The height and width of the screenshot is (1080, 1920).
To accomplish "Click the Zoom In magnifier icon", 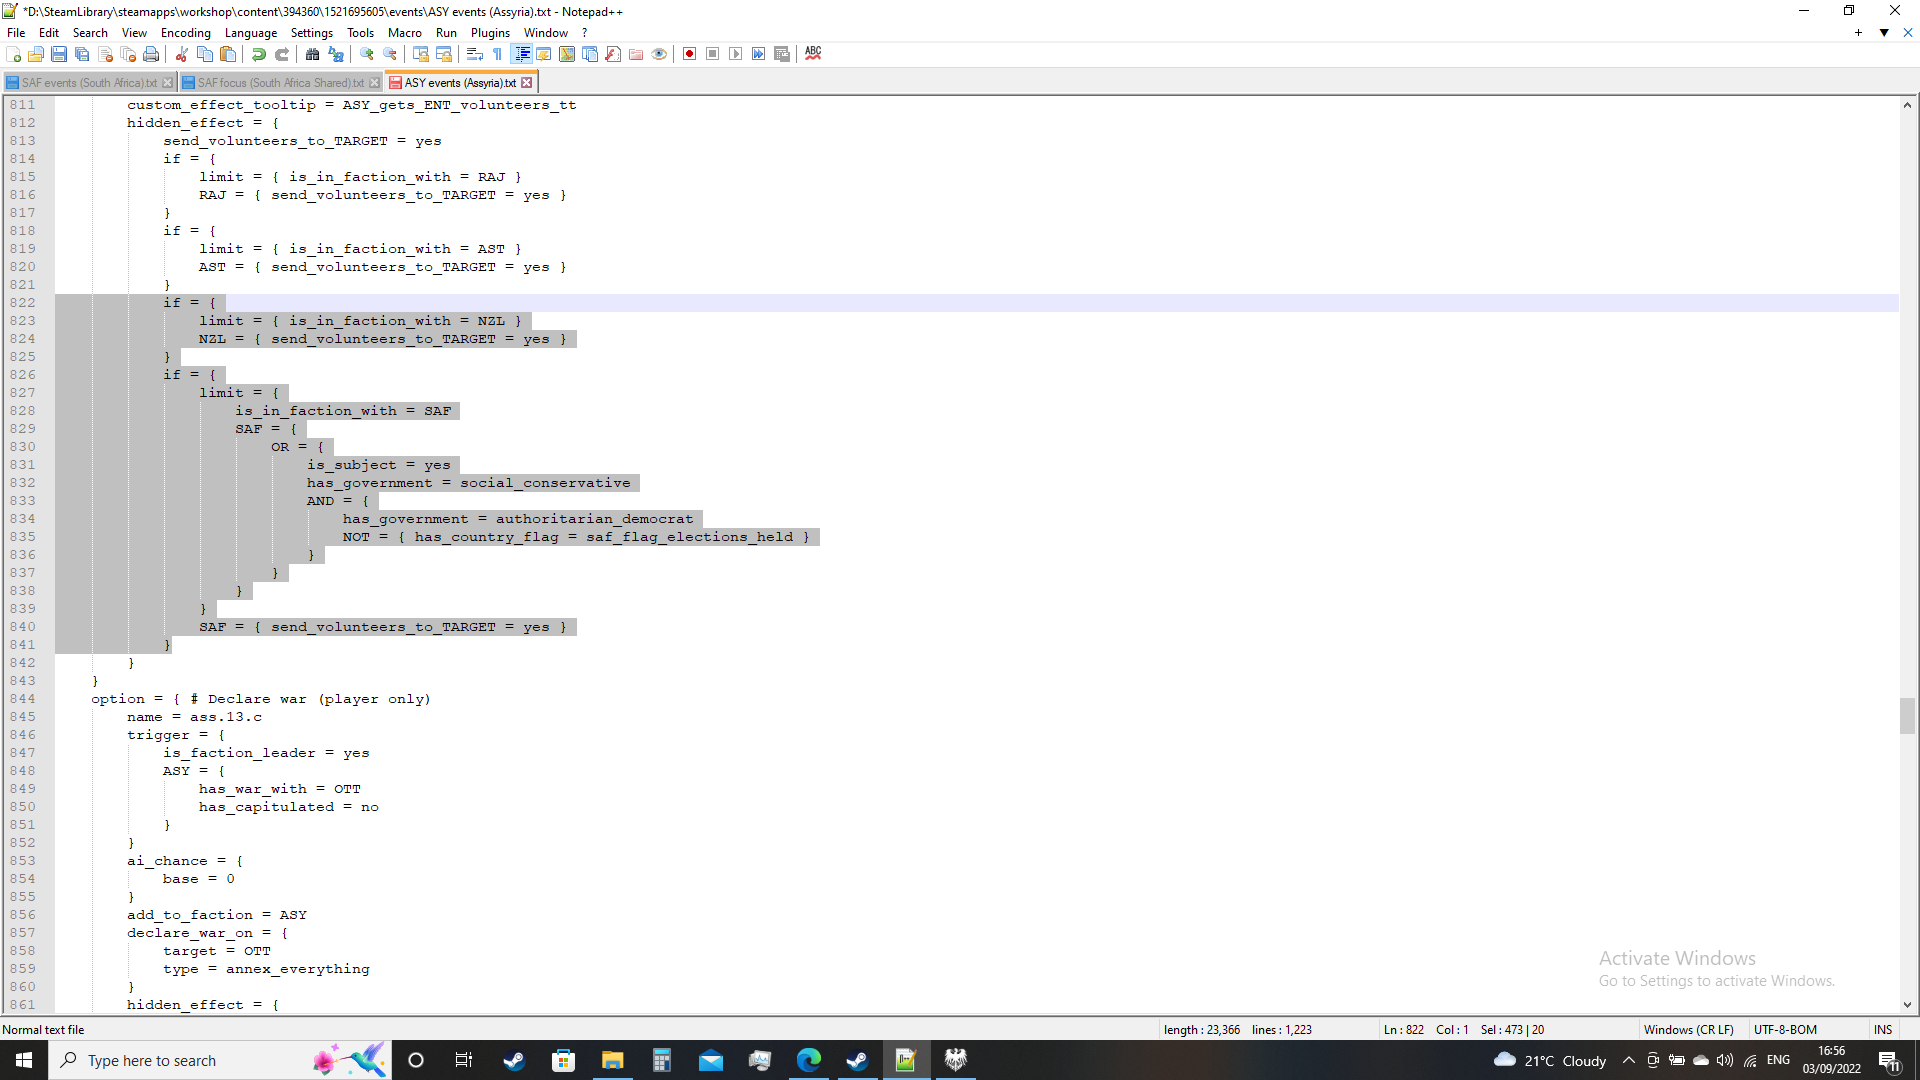I will pos(367,54).
